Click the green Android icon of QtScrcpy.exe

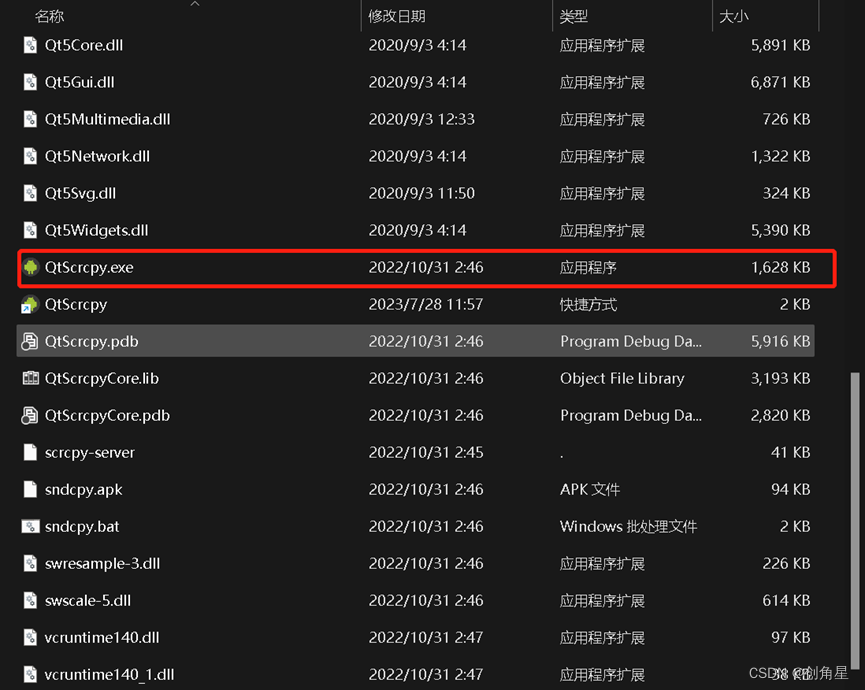click(30, 268)
